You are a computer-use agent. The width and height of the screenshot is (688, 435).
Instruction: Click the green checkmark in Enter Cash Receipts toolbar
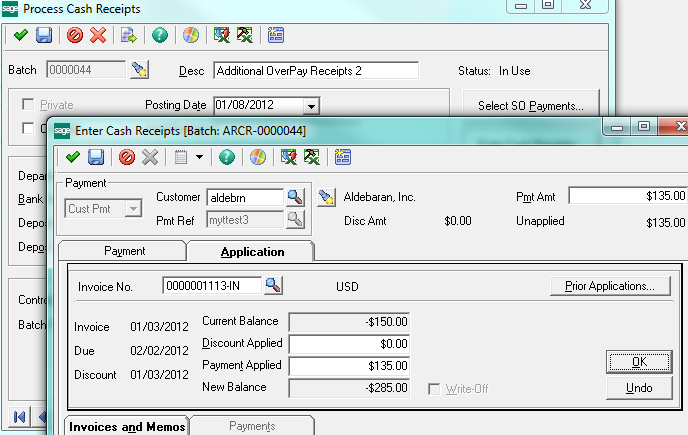72,157
